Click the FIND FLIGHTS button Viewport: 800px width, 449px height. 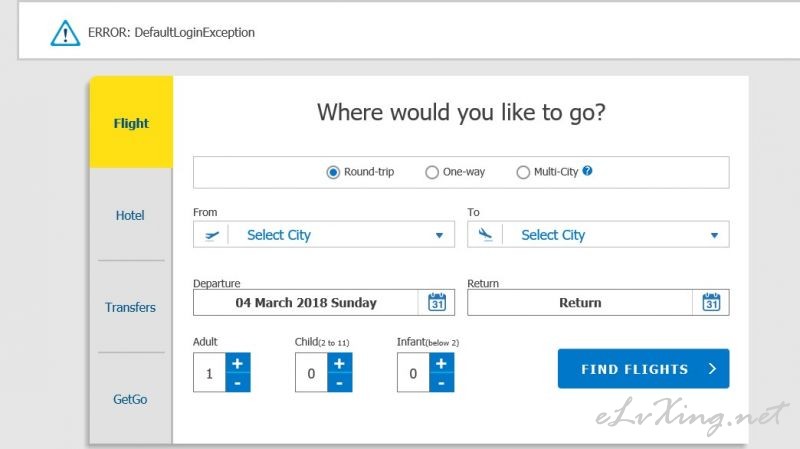pos(643,368)
